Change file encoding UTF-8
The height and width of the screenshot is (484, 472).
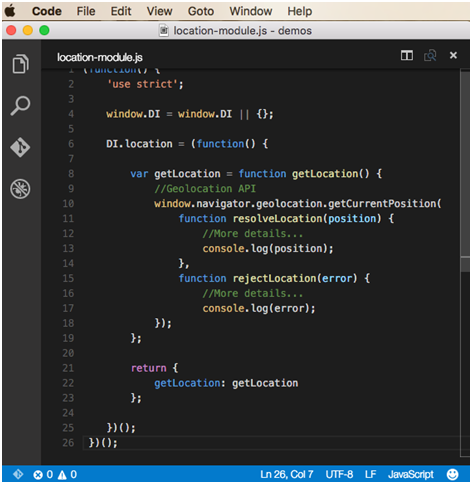click(x=339, y=474)
